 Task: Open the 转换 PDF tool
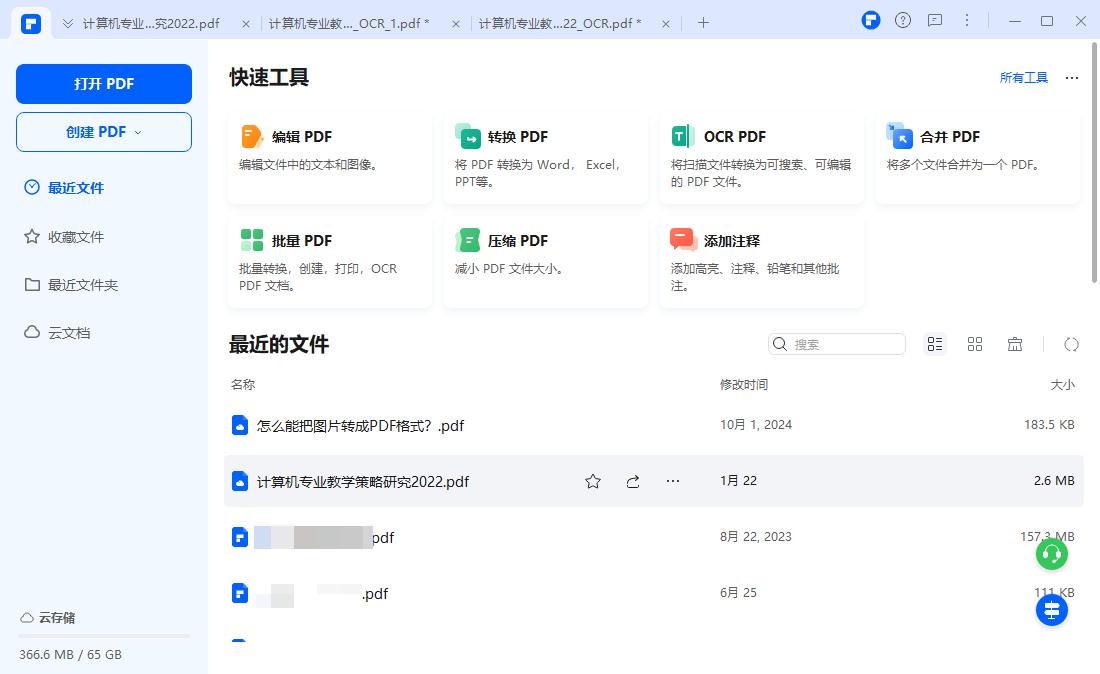pyautogui.click(x=545, y=155)
